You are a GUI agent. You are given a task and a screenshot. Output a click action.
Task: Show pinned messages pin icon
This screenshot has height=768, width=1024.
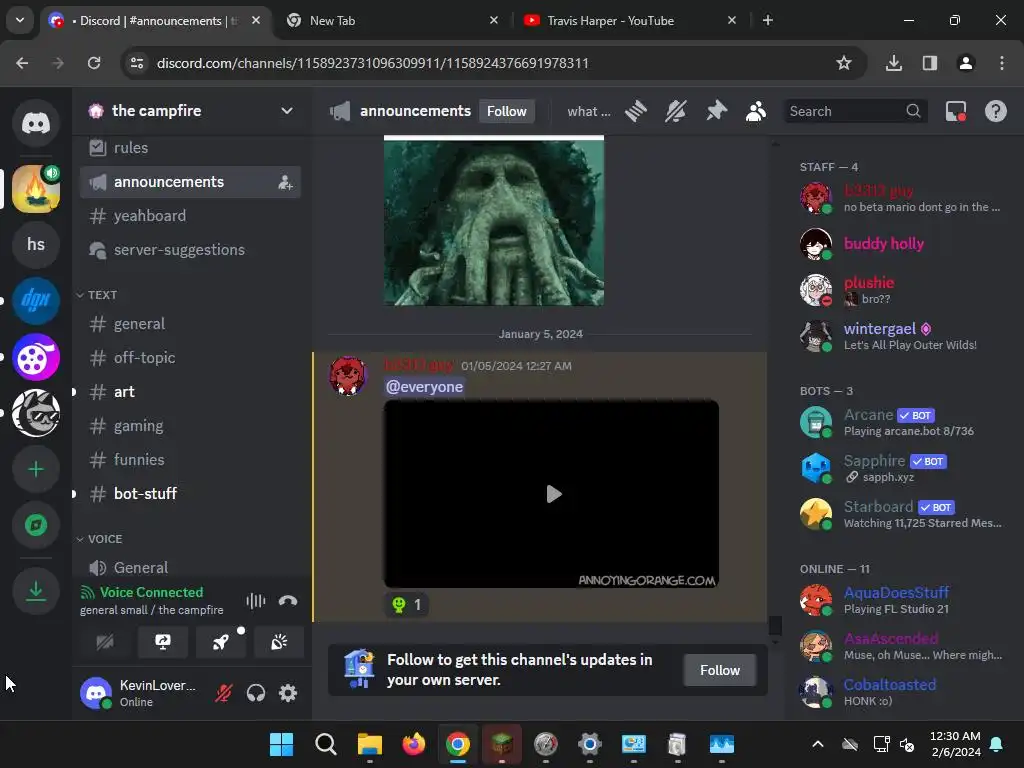(716, 111)
